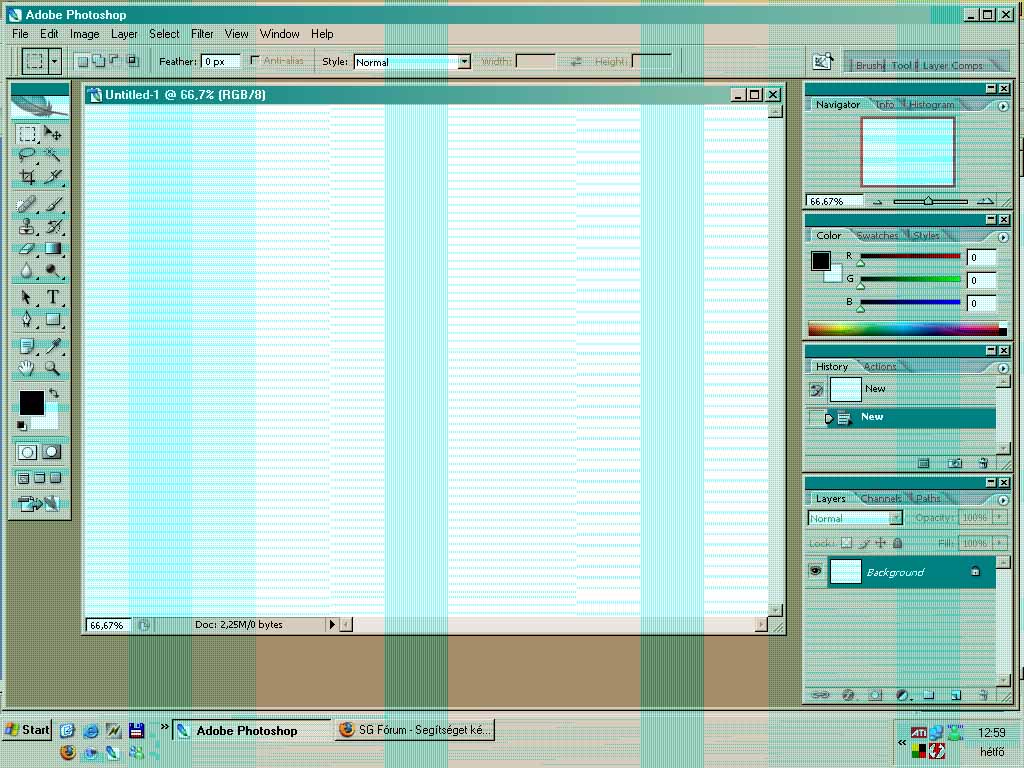Select the Clone Stamp tool
The width and height of the screenshot is (1024, 768).
(27, 227)
